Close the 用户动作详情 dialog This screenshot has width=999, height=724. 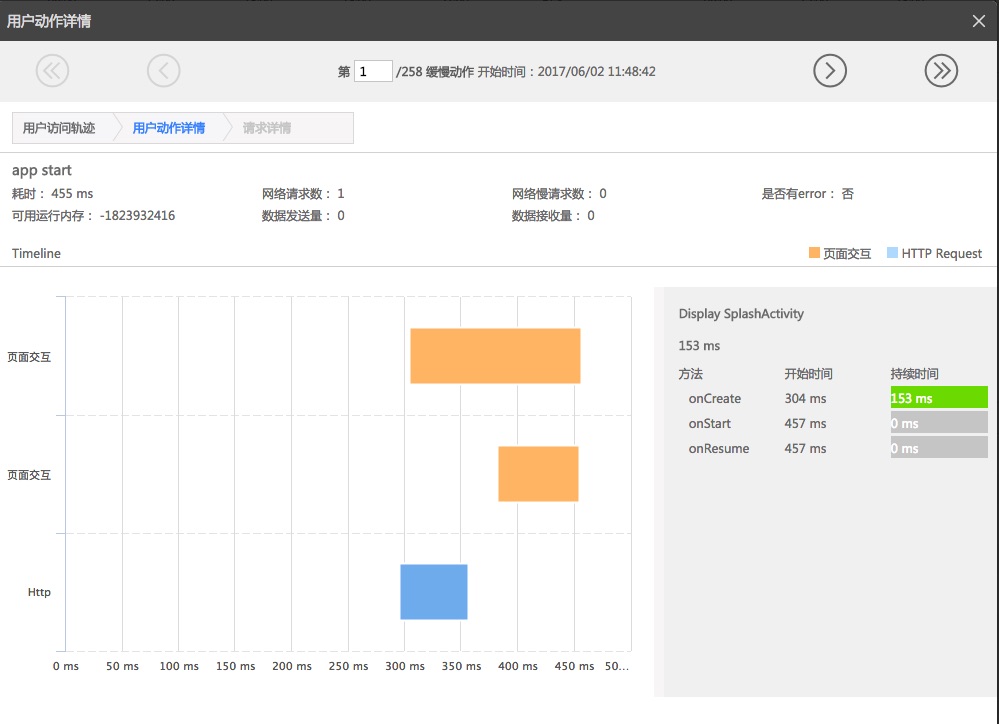pos(979,21)
